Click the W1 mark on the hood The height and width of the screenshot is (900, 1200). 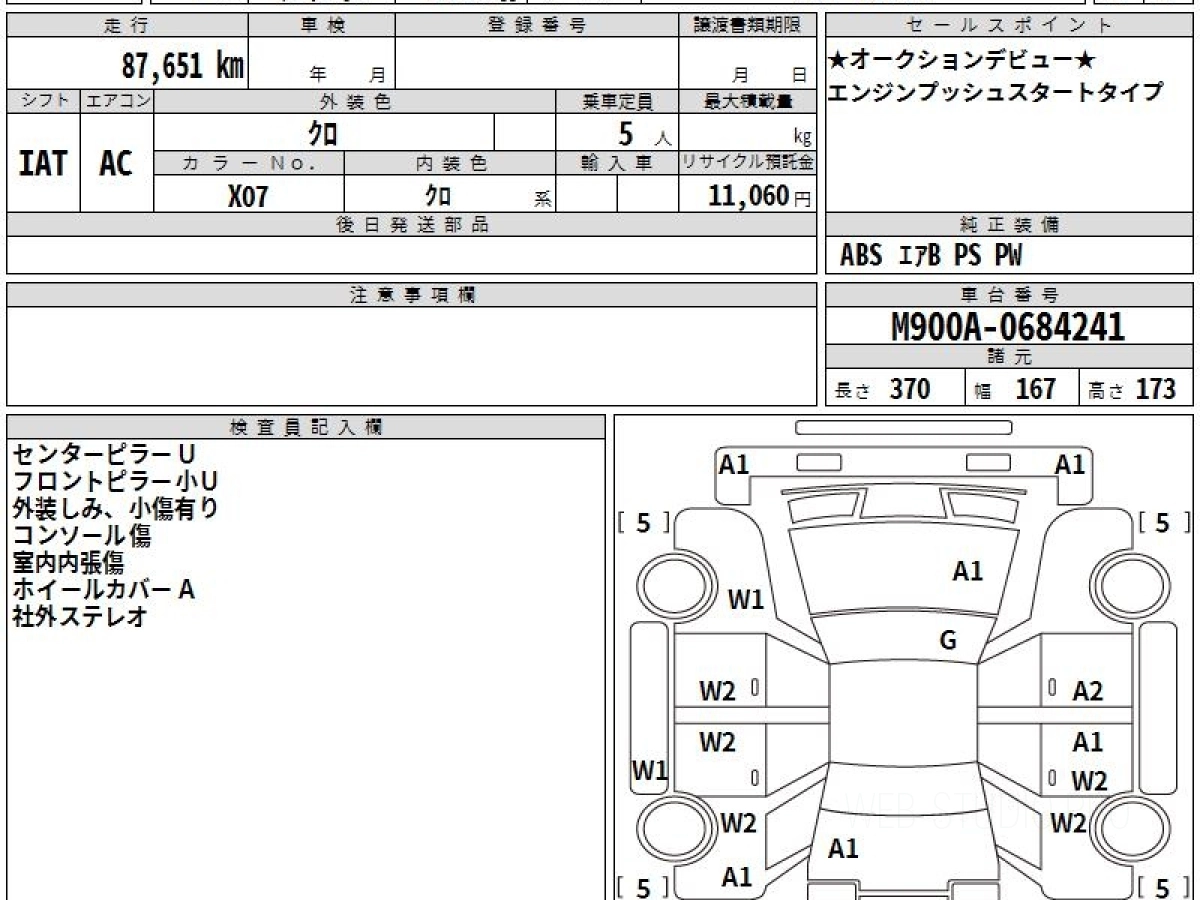click(746, 600)
